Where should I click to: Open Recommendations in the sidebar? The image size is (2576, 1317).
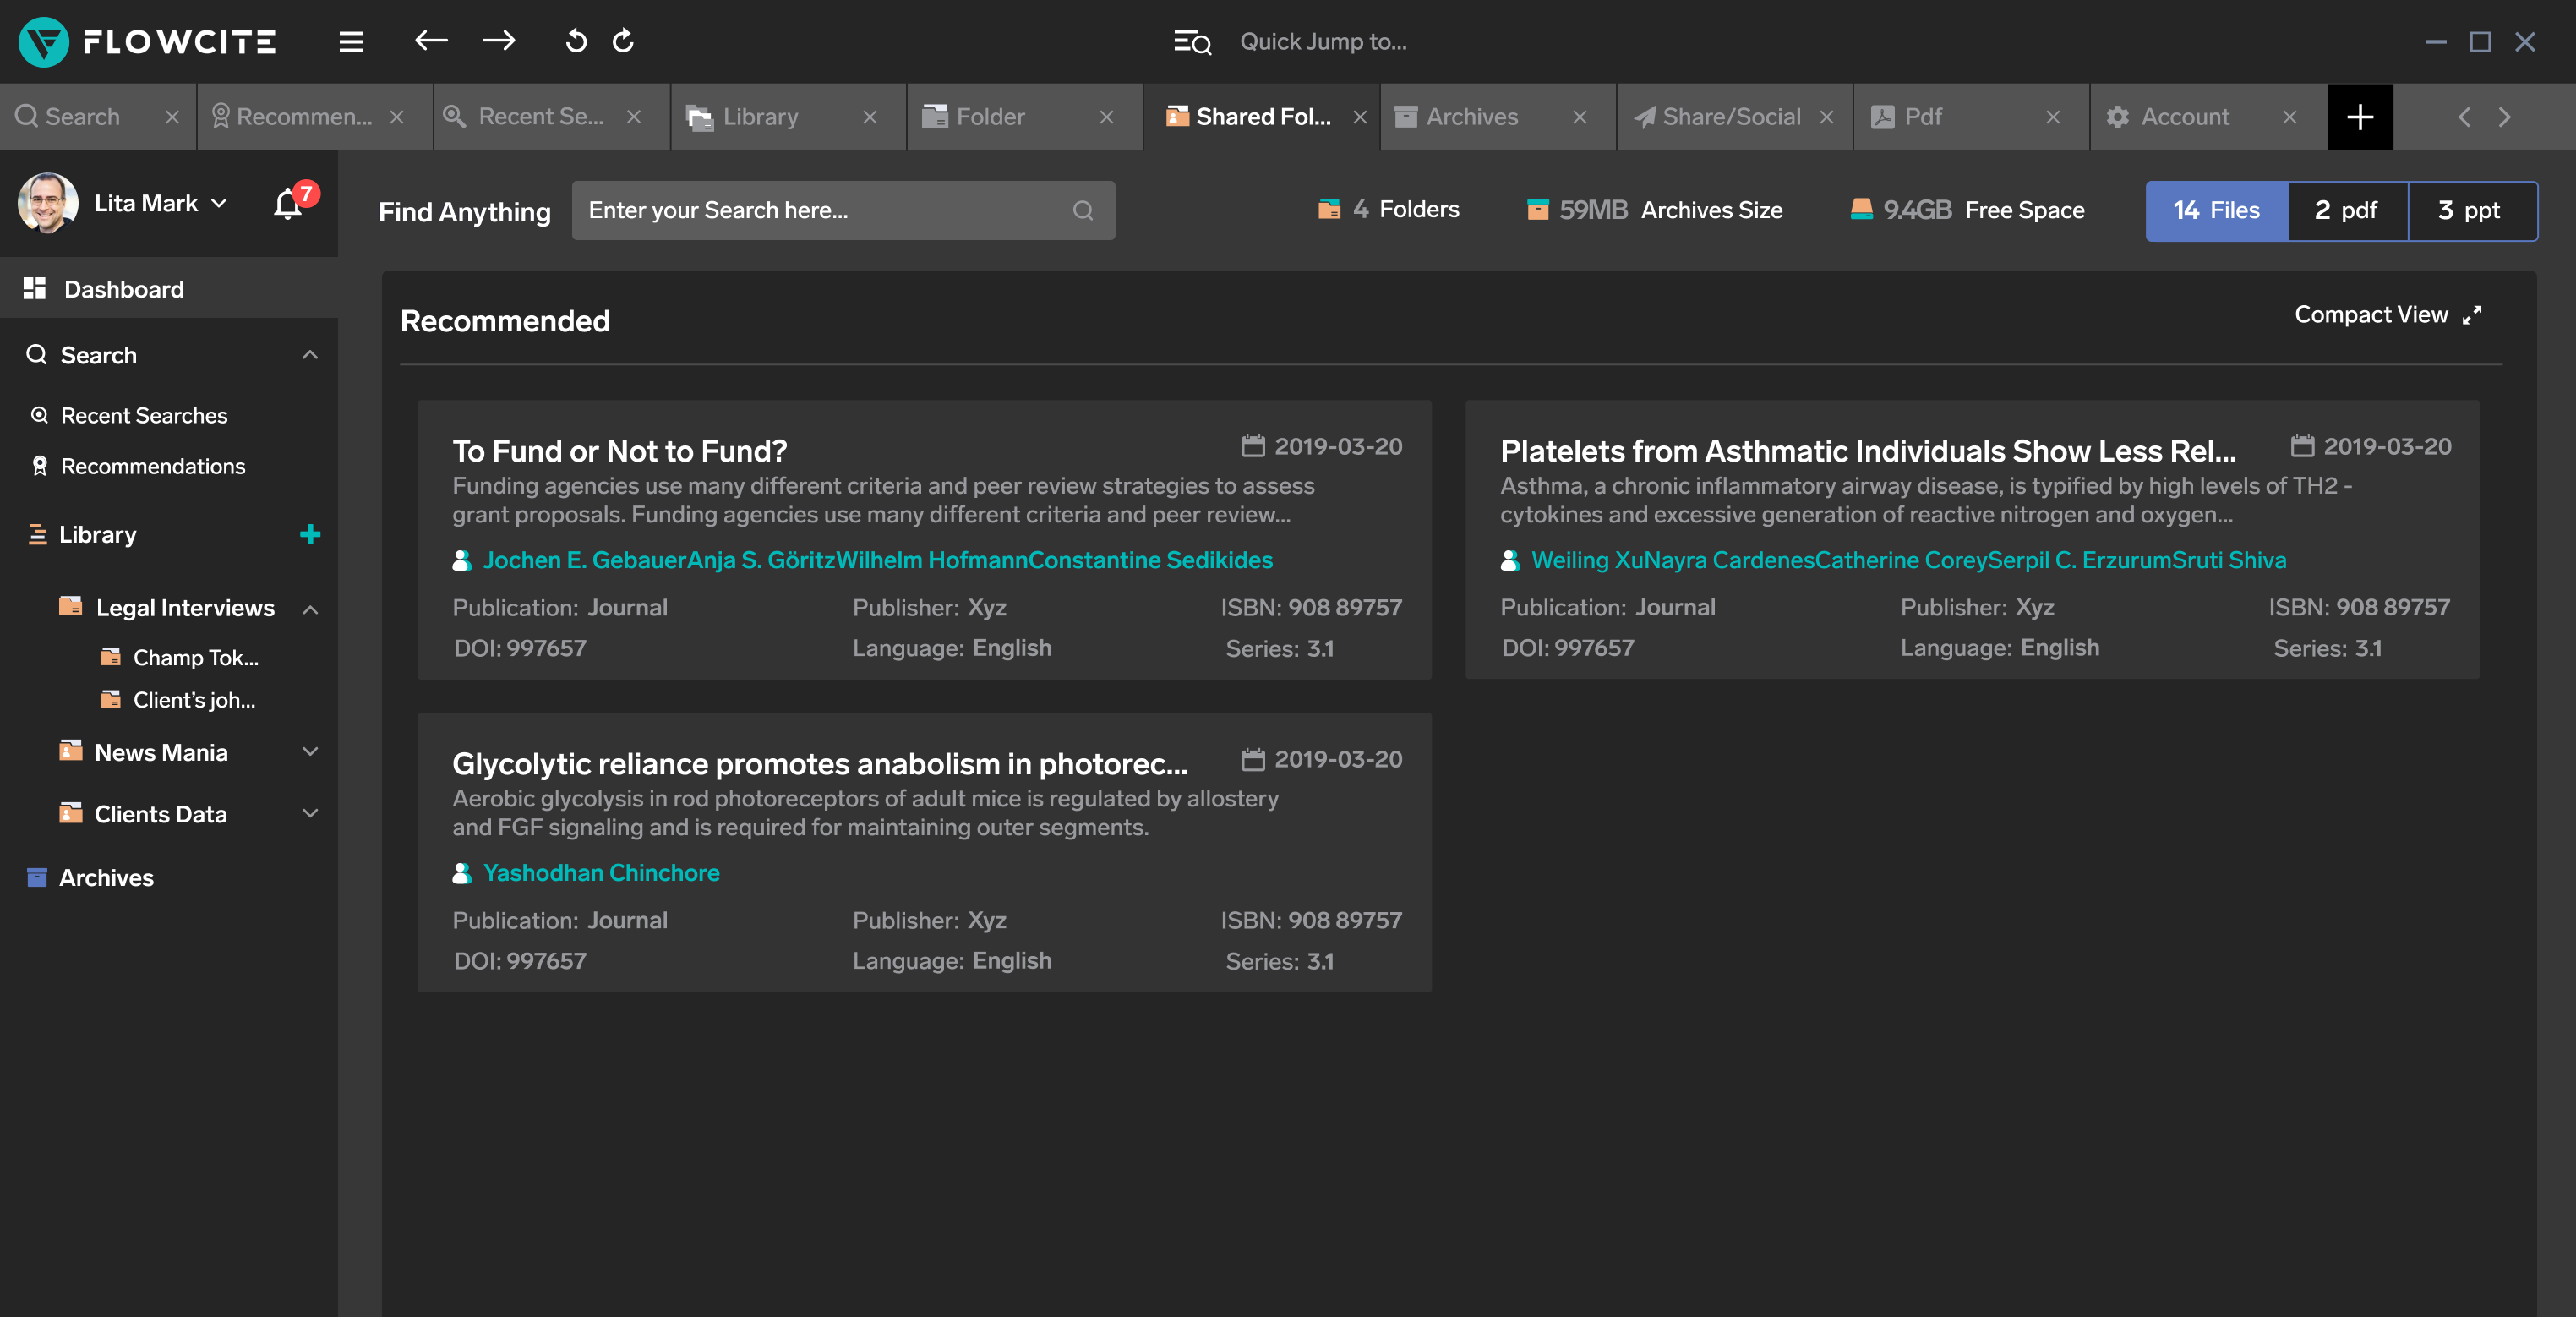tap(152, 466)
